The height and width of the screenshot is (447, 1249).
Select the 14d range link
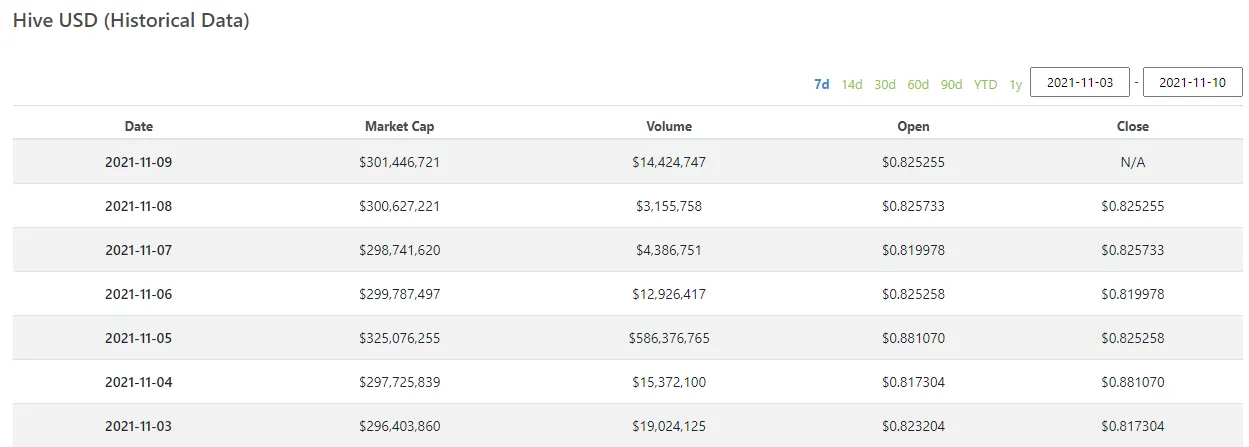(x=851, y=84)
